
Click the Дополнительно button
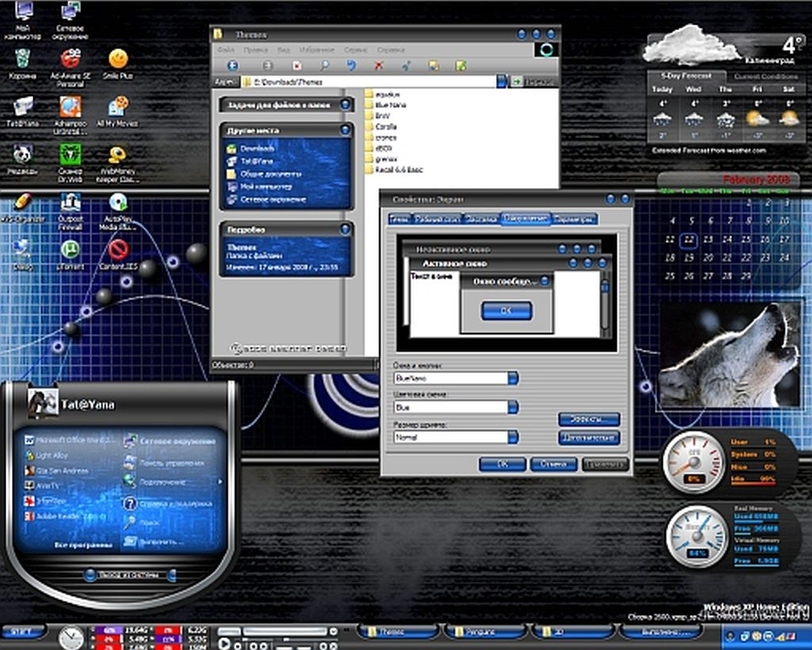click(x=589, y=438)
